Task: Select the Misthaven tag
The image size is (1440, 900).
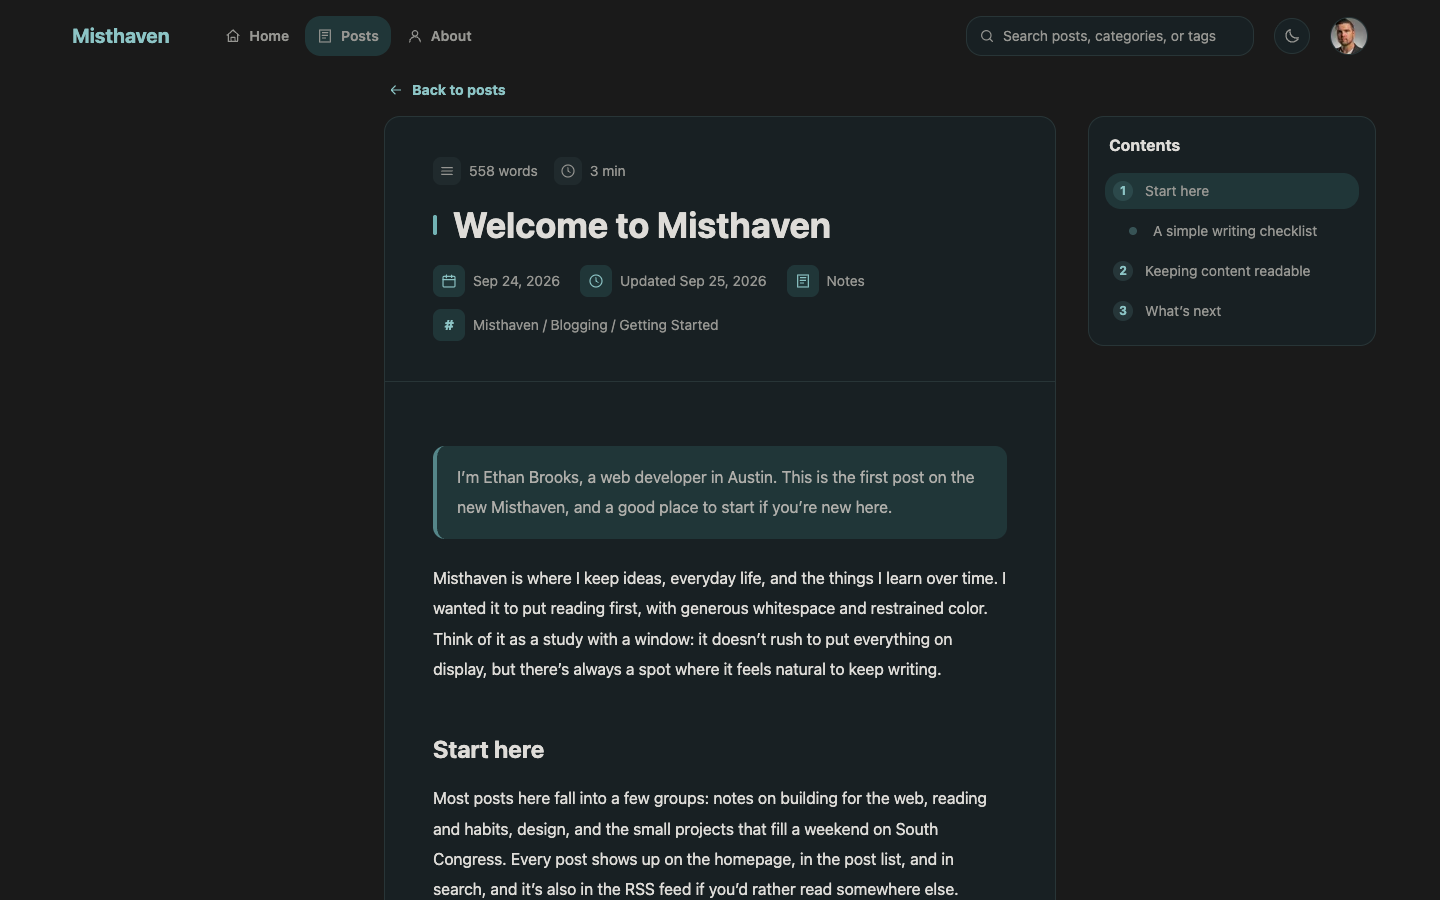Action: (x=506, y=325)
